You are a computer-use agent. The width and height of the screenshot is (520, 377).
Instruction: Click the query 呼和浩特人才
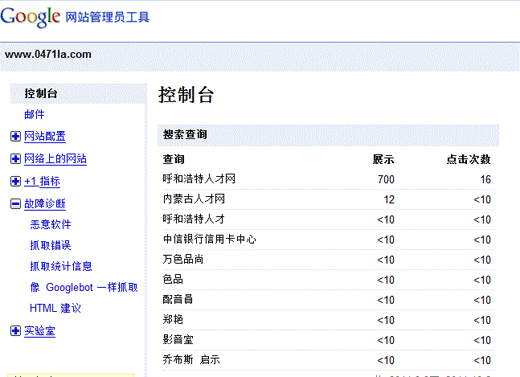point(194,219)
